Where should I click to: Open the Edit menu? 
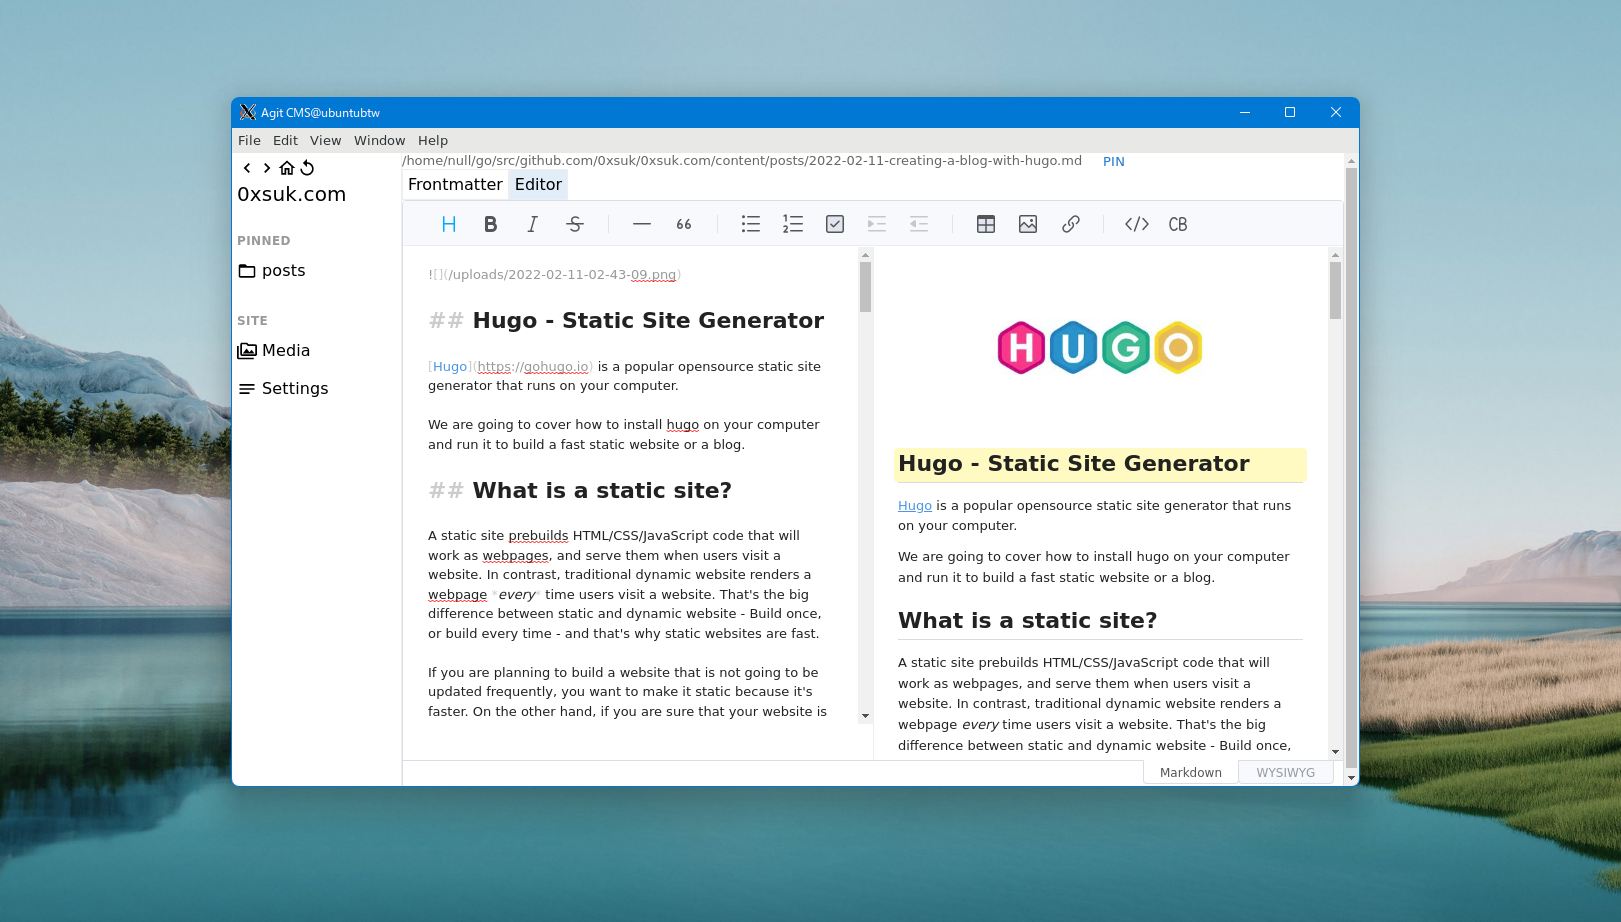pyautogui.click(x=285, y=141)
